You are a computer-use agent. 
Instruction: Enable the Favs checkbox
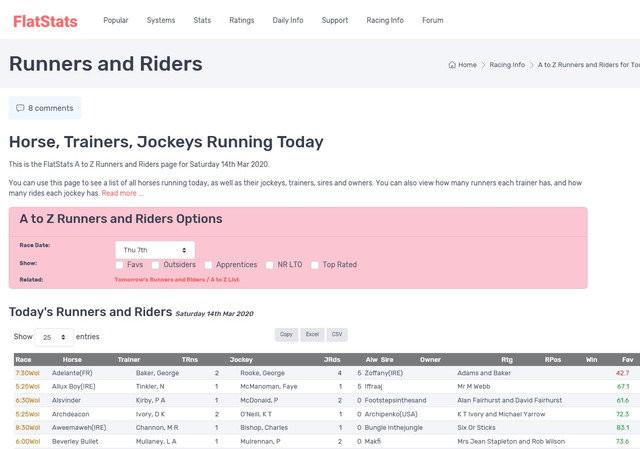[x=119, y=265]
